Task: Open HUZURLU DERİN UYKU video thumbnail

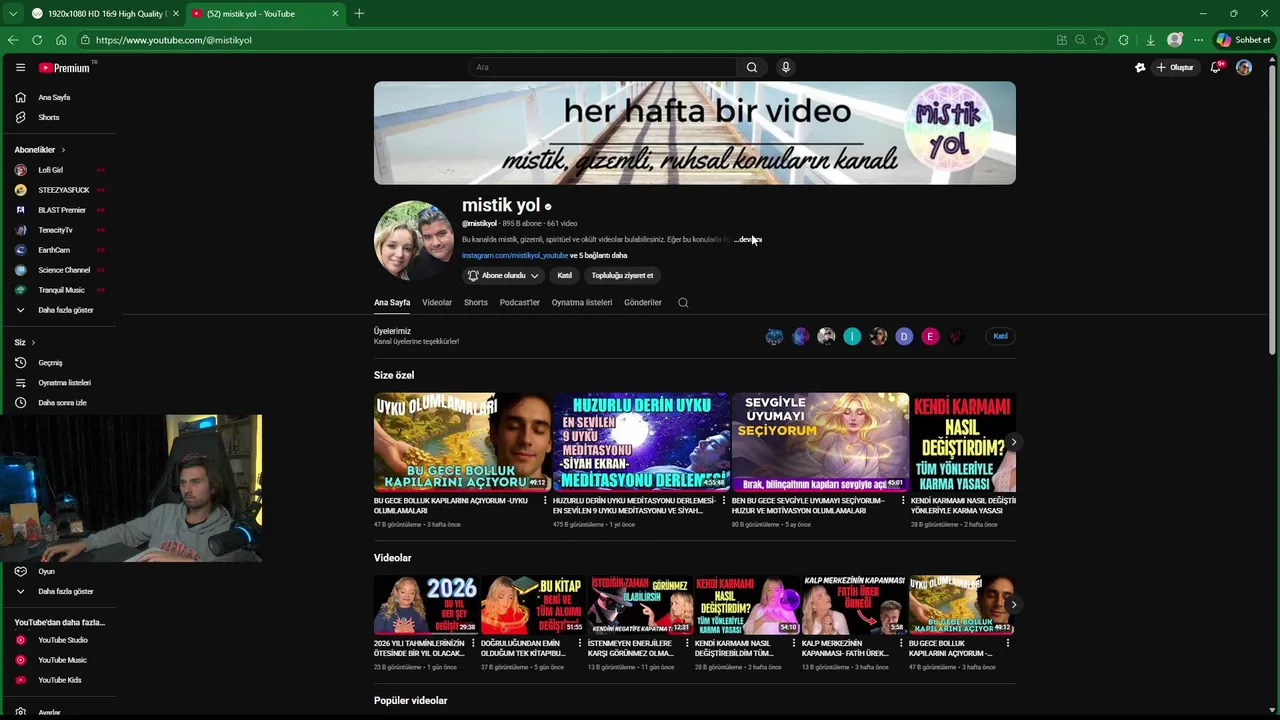Action: 642,442
